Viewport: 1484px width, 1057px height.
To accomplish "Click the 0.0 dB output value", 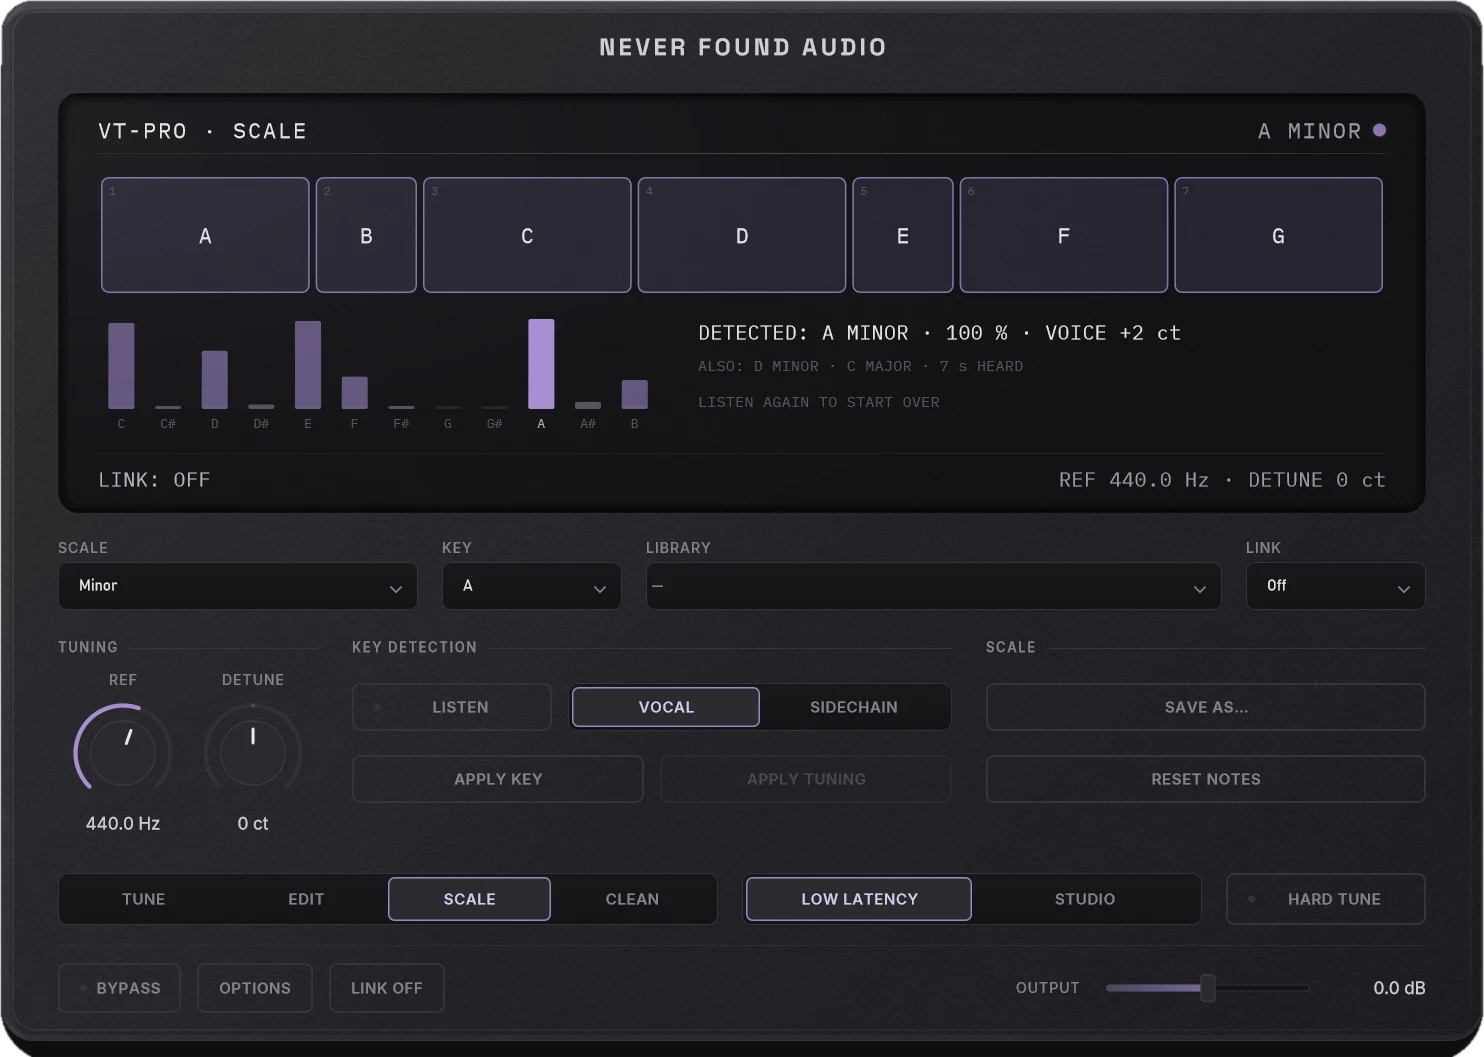I will (1399, 988).
